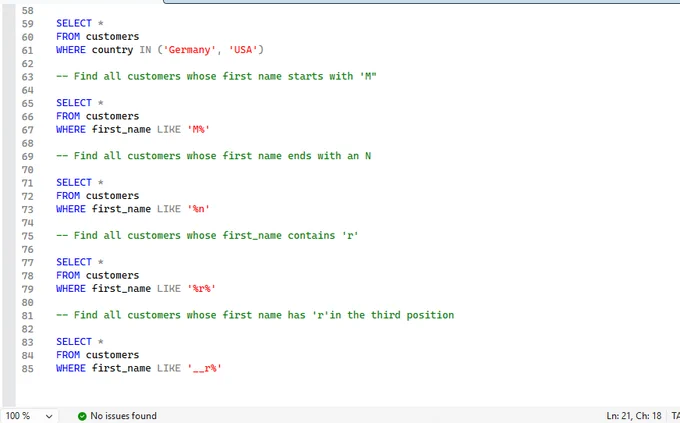Viewport: 680px width, 423px height.
Task: Click the IN keyword on line 61
Action: [x=145, y=50]
